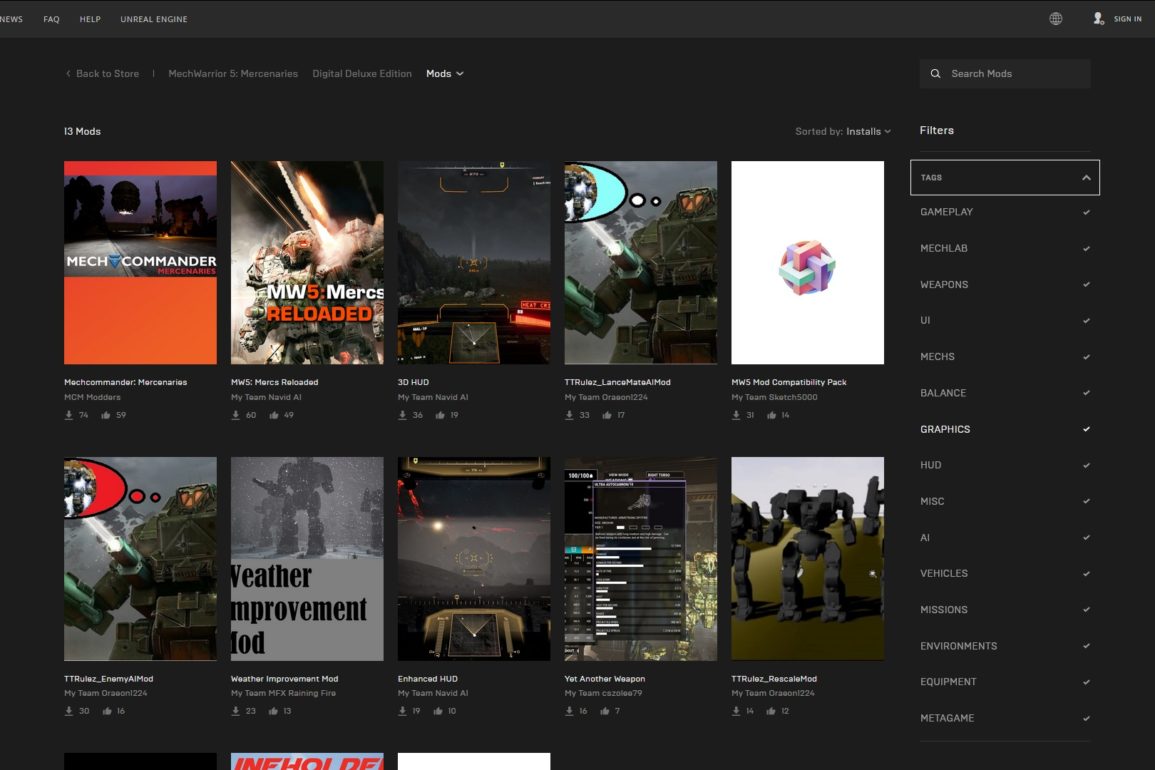1155x770 pixels.
Task: Click the sign-in user avatar icon
Action: click(1098, 19)
